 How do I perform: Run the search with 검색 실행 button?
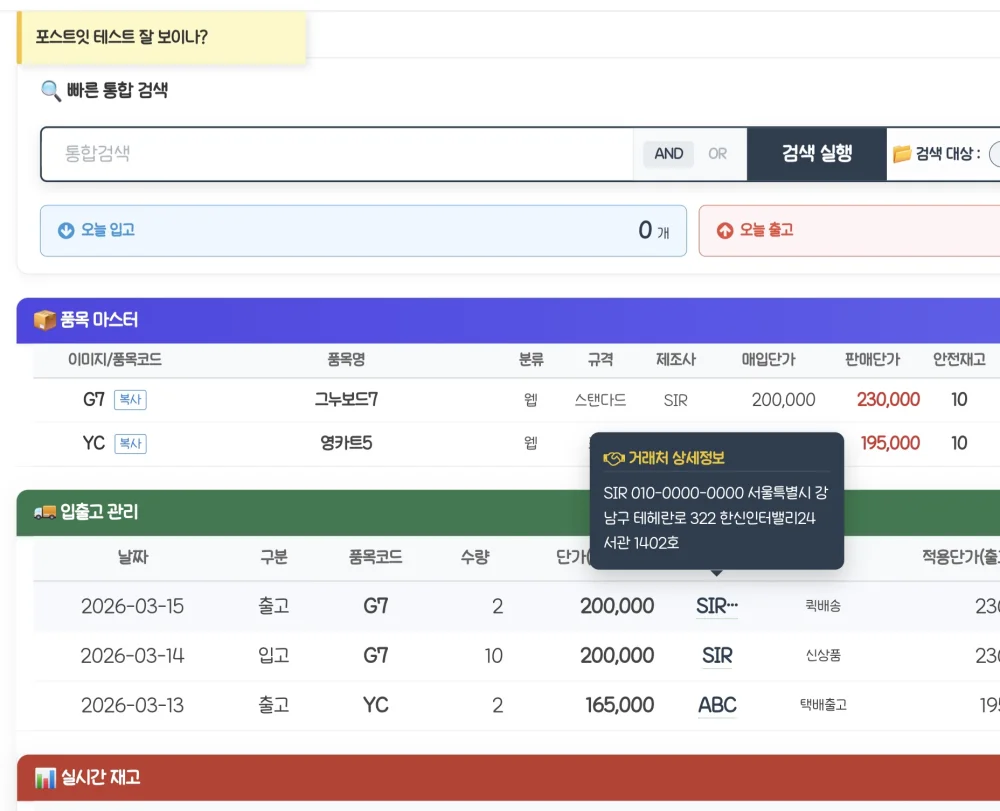(x=816, y=154)
